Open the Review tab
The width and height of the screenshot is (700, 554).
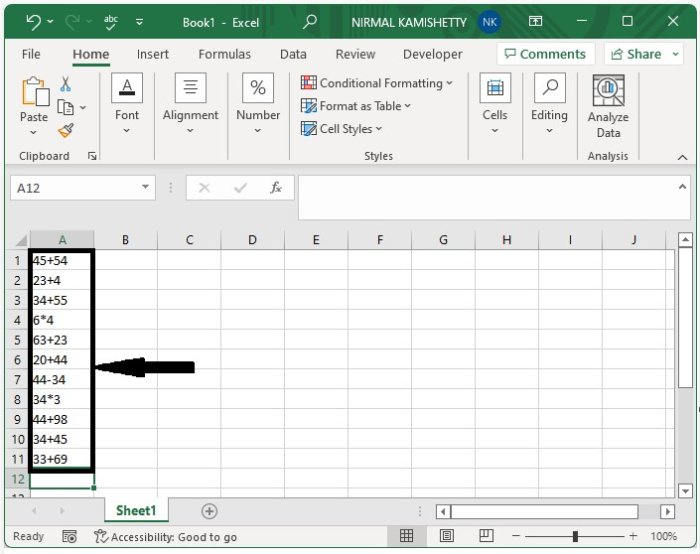click(x=355, y=54)
